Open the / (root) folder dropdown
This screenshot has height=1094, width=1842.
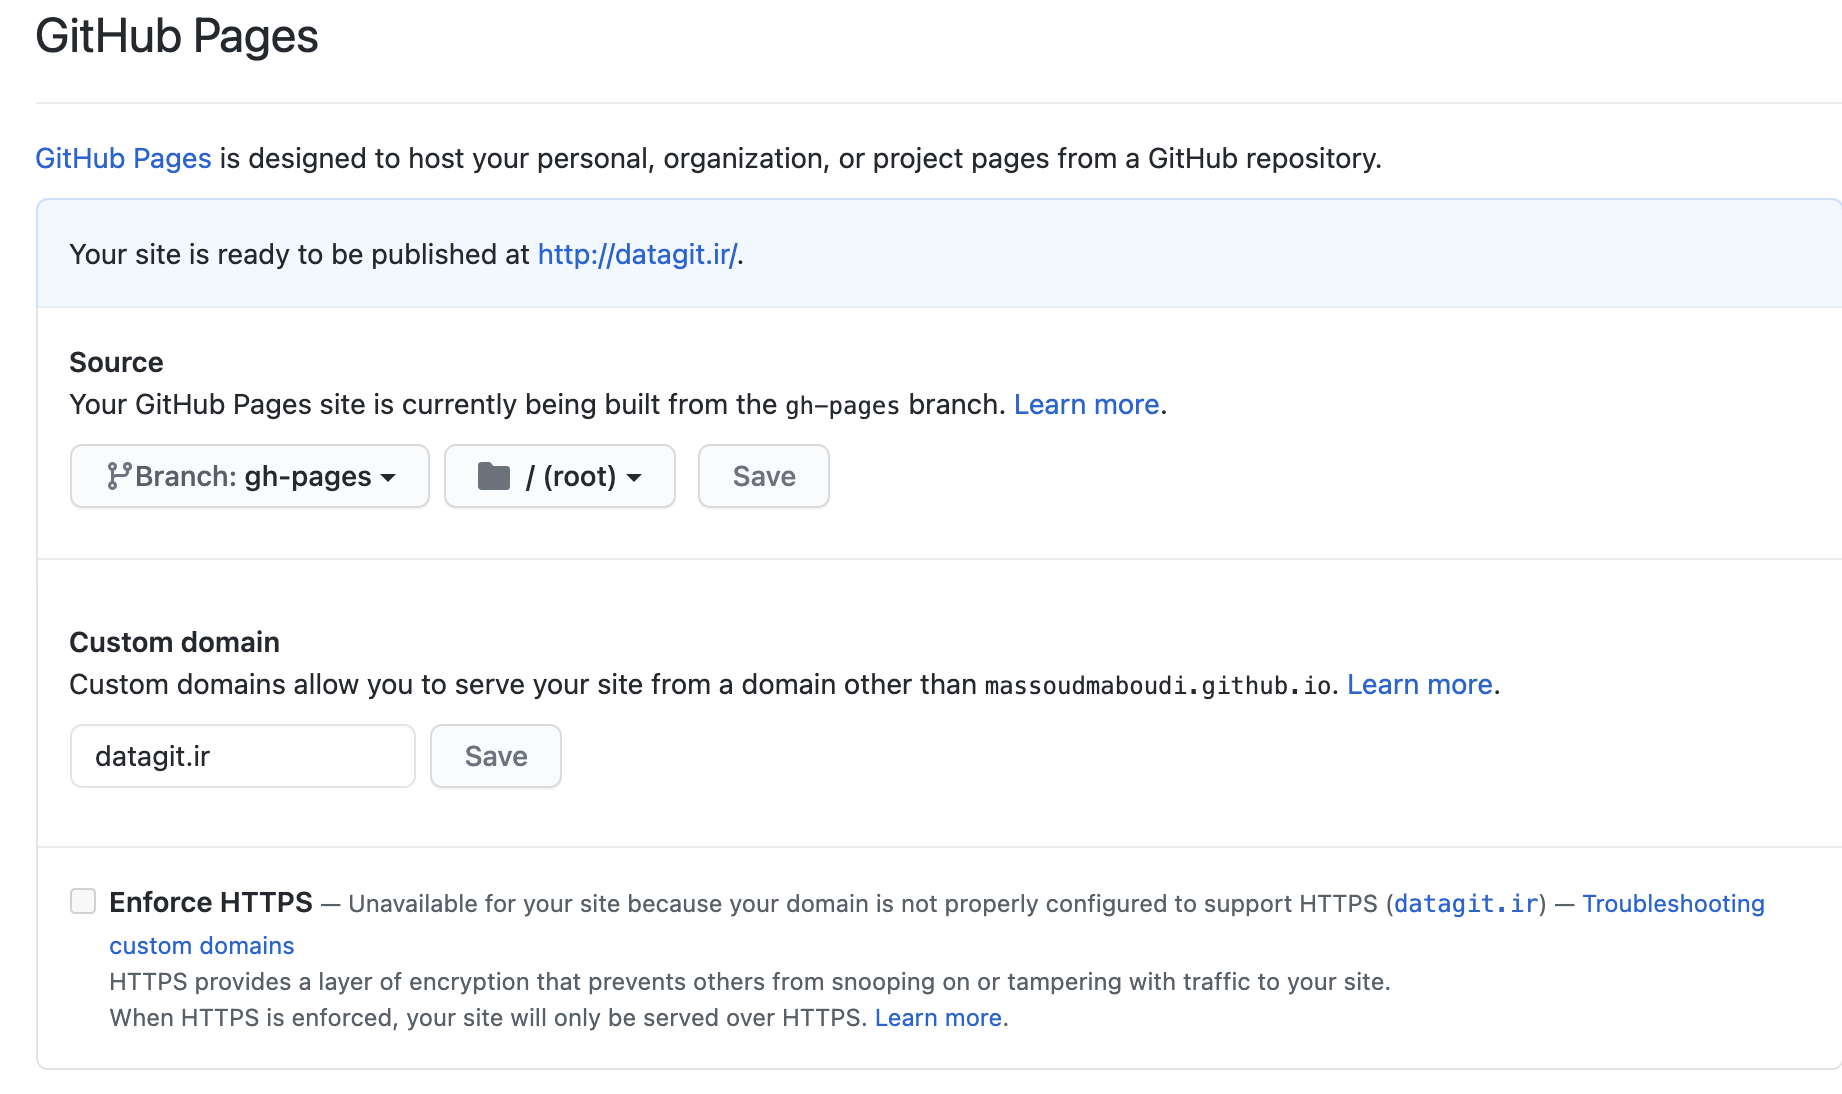coord(559,476)
